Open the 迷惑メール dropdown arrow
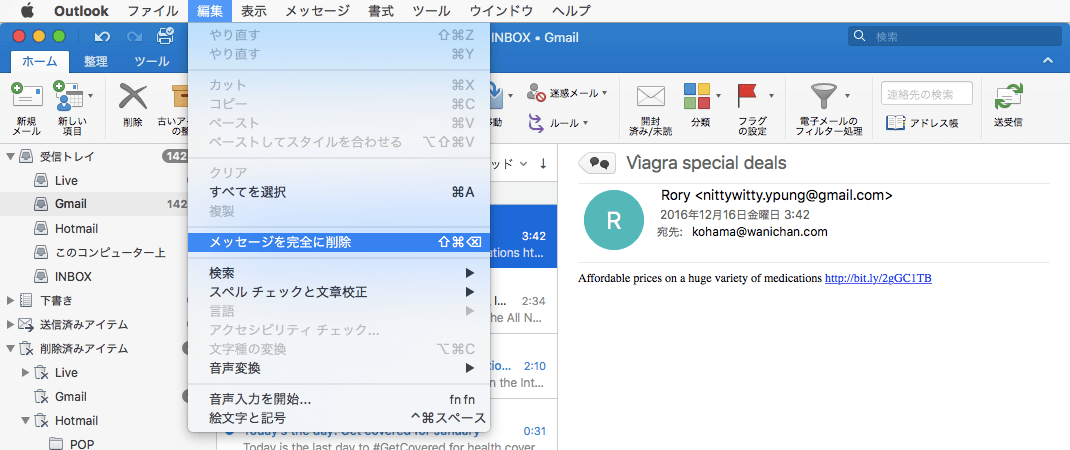 pyautogui.click(x=605, y=93)
